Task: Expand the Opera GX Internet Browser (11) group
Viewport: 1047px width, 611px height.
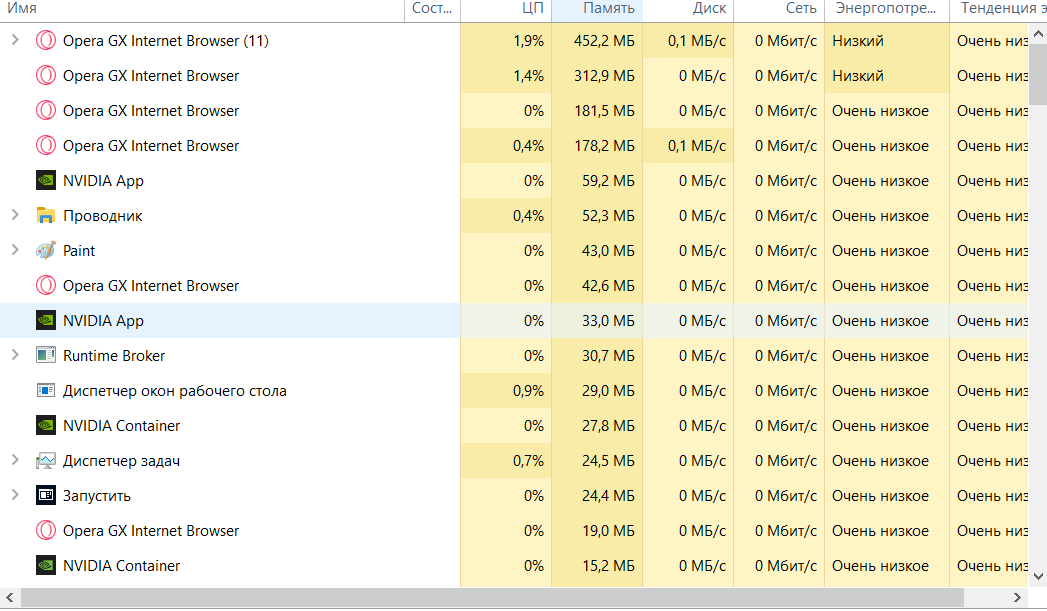Action: pyautogui.click(x=15, y=41)
